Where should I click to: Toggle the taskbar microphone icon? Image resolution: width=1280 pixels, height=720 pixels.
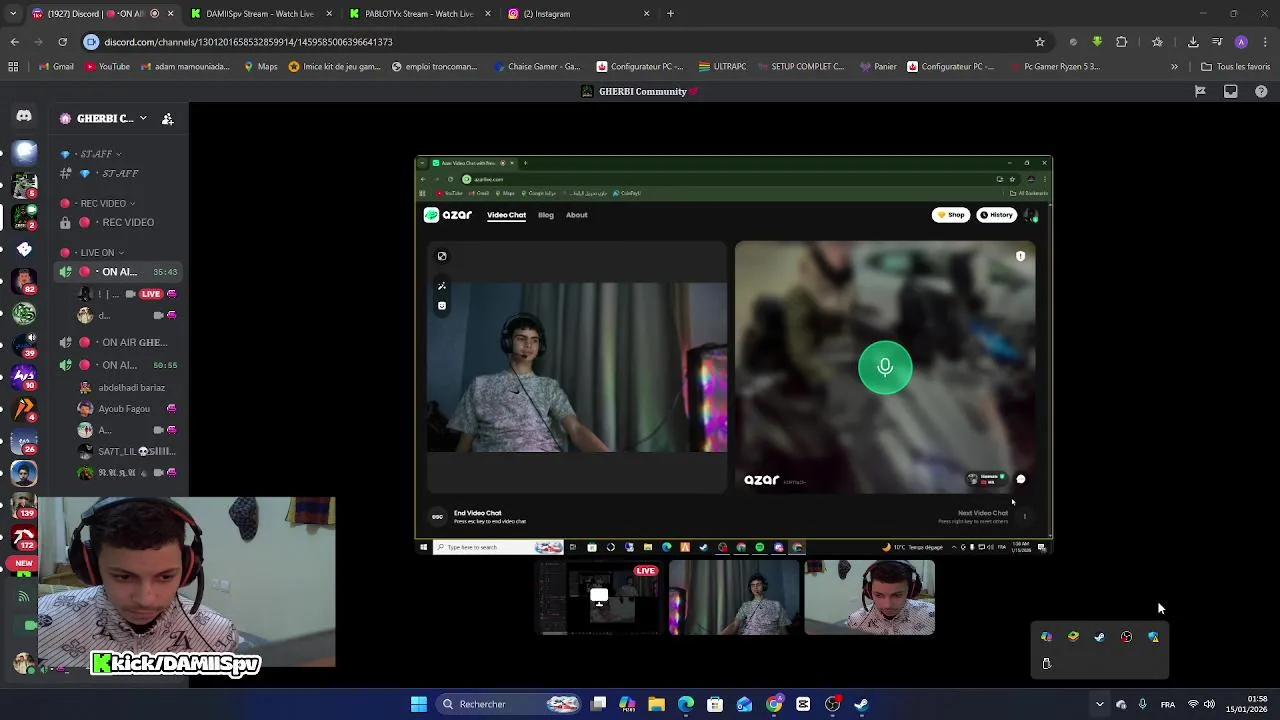(x=1142, y=704)
